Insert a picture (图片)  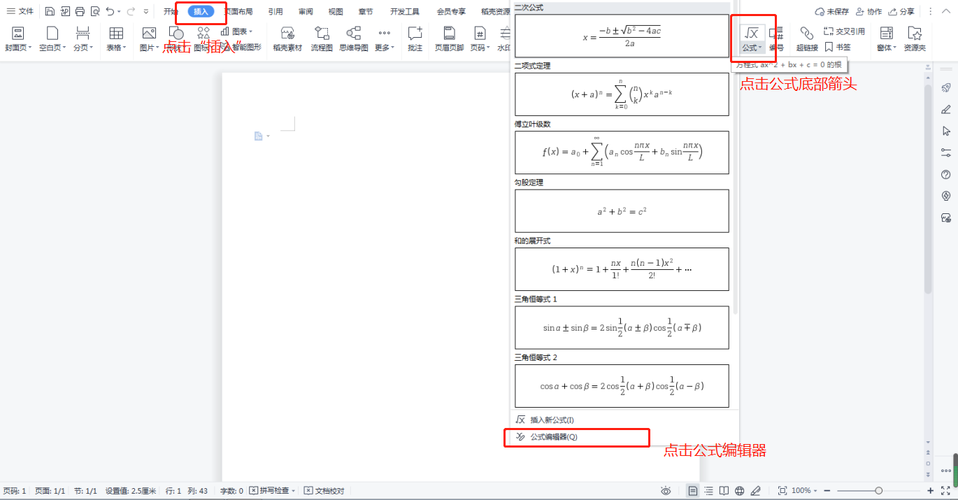(148, 39)
